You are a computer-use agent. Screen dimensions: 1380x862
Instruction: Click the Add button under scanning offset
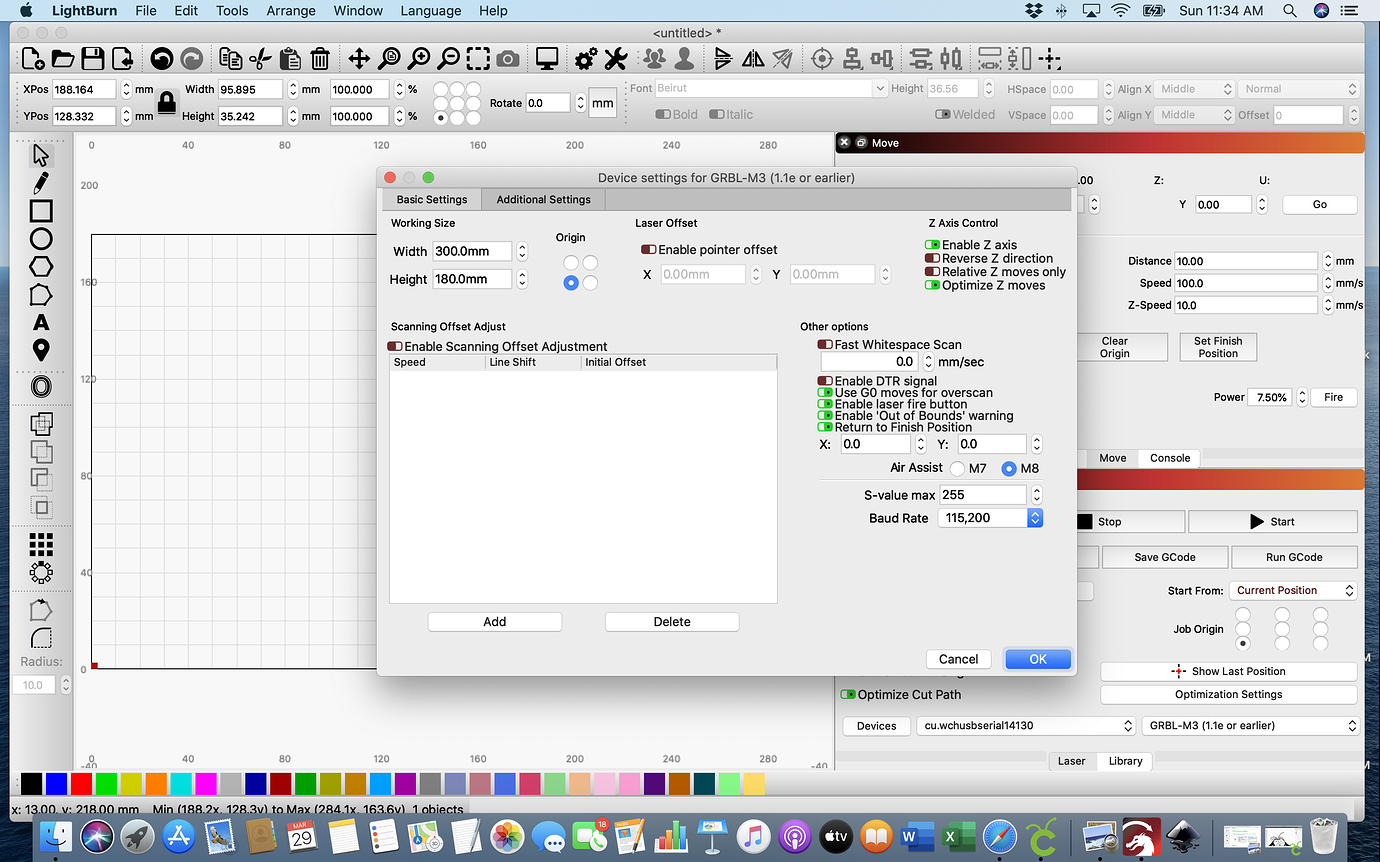point(494,622)
